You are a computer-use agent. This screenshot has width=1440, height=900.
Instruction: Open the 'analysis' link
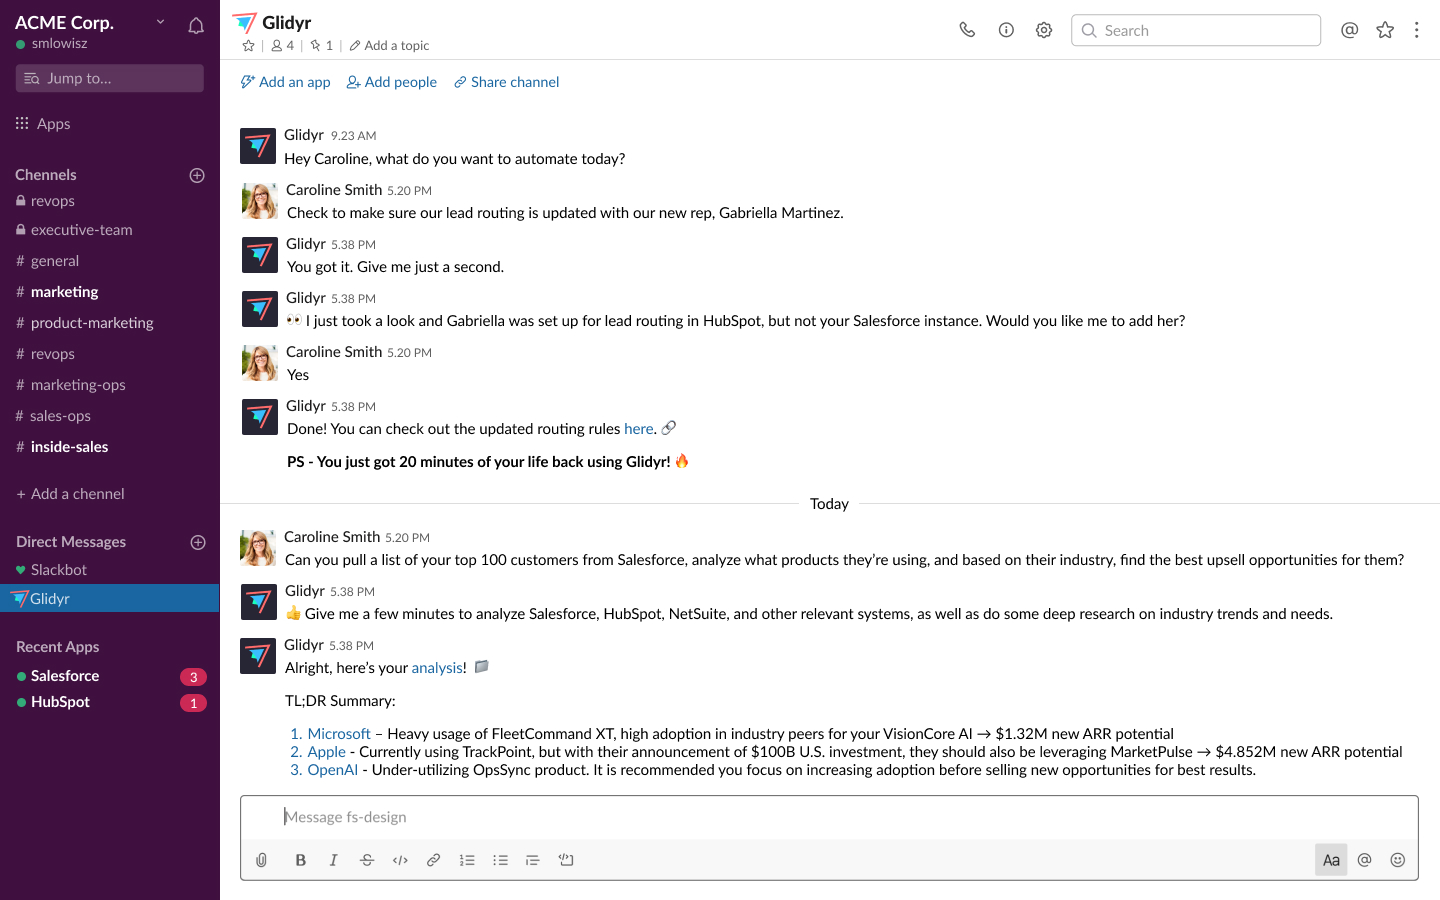[x=437, y=668]
